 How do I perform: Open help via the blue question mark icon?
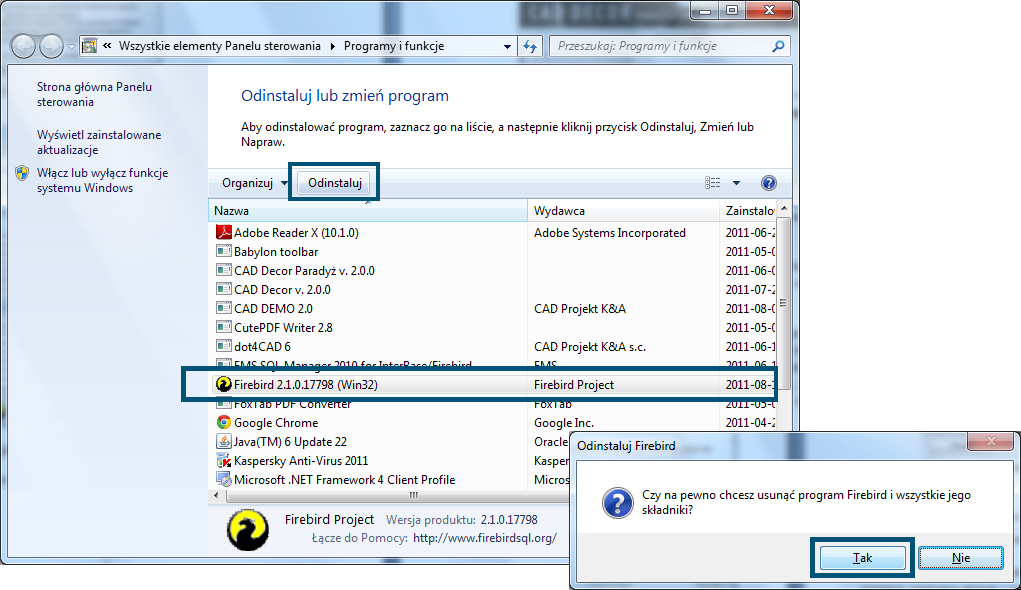tap(768, 183)
